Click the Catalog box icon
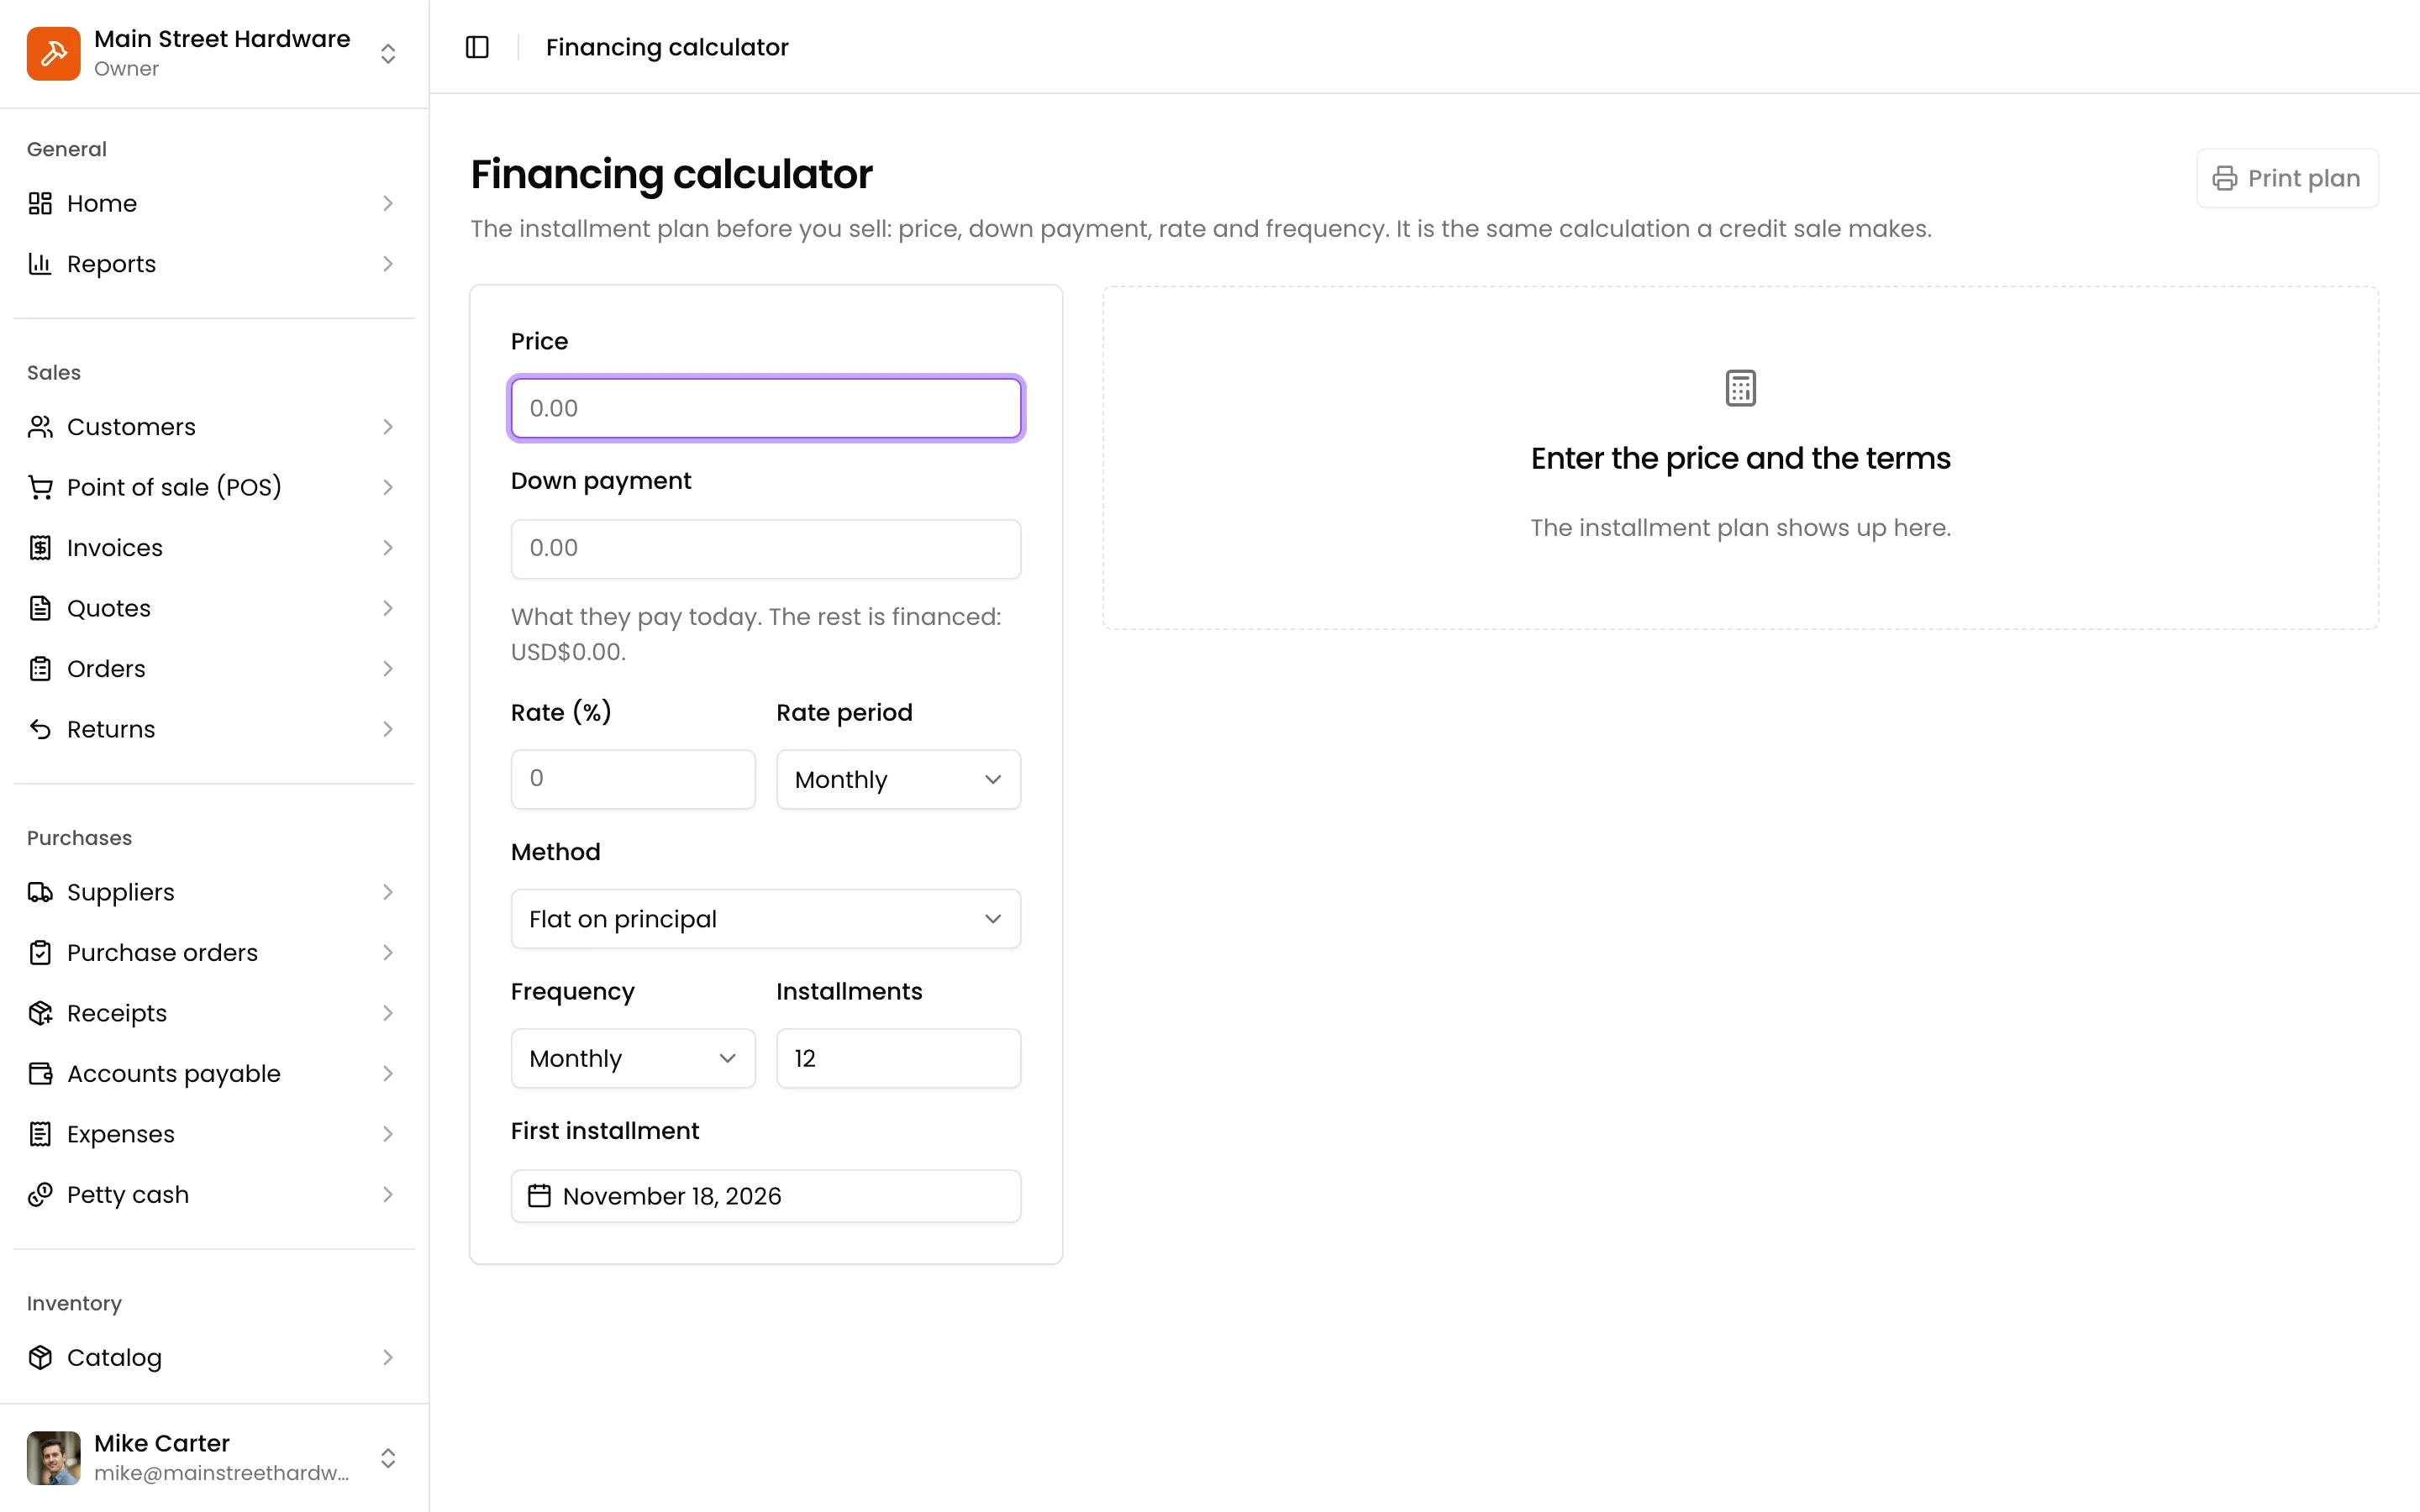 pyautogui.click(x=40, y=1357)
